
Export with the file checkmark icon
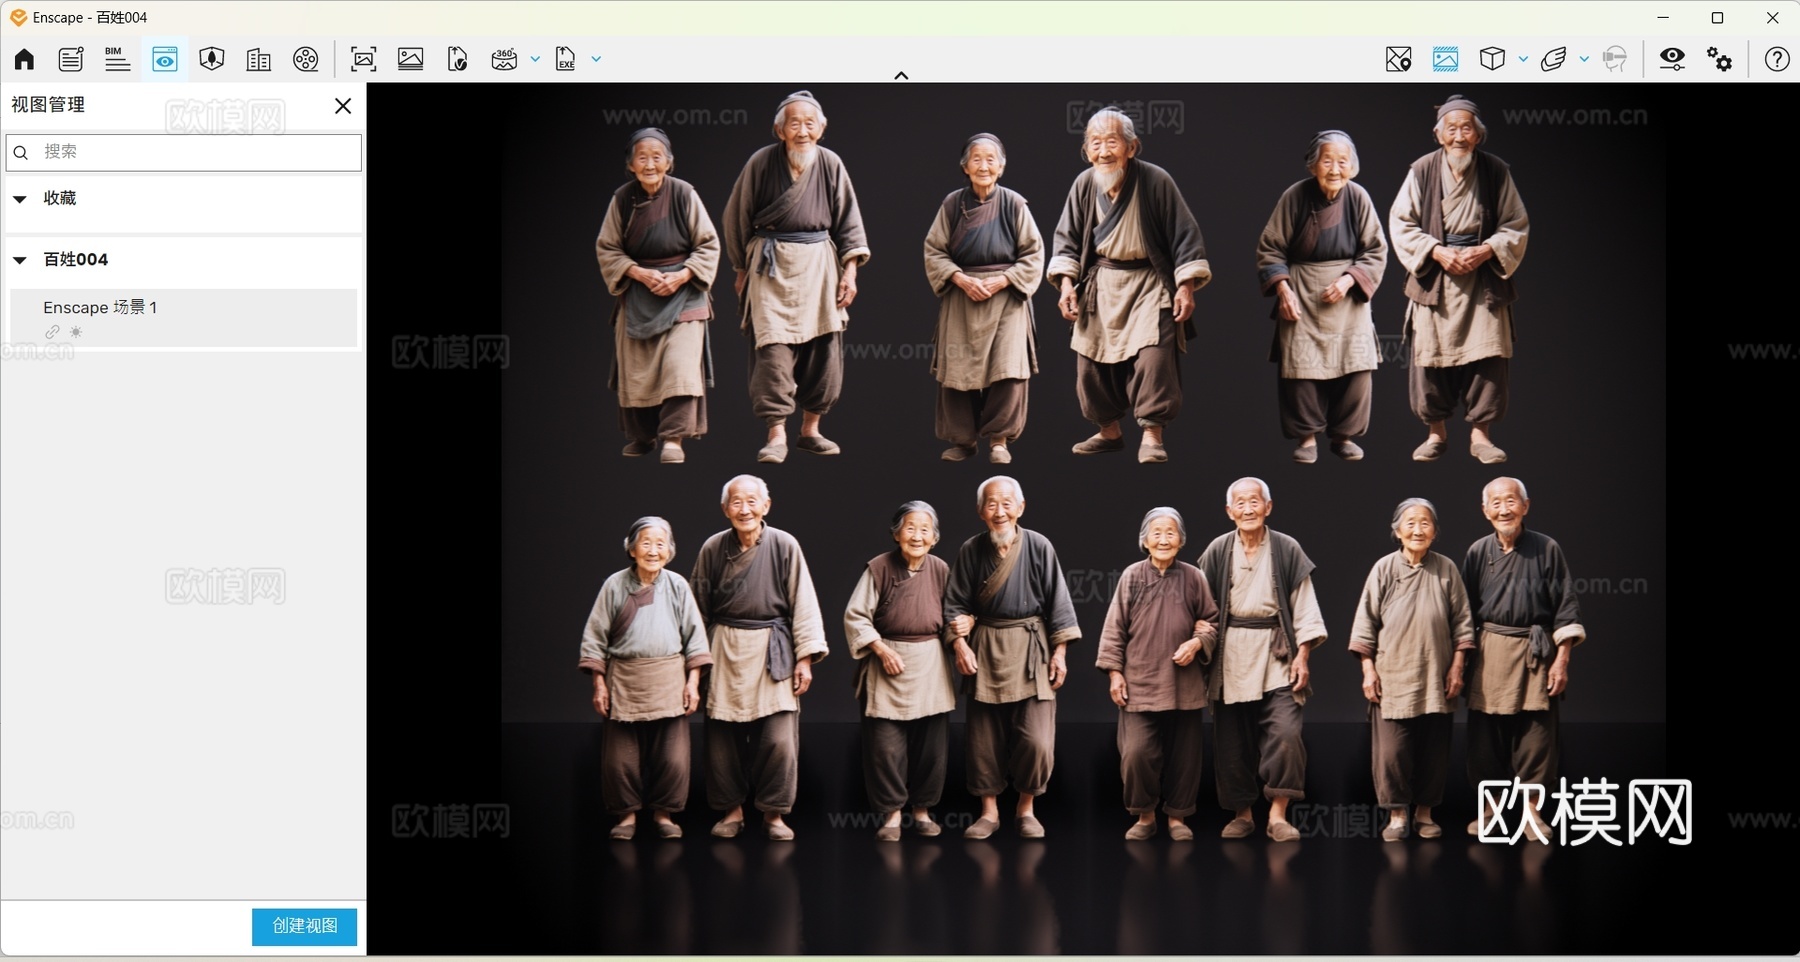click(458, 59)
